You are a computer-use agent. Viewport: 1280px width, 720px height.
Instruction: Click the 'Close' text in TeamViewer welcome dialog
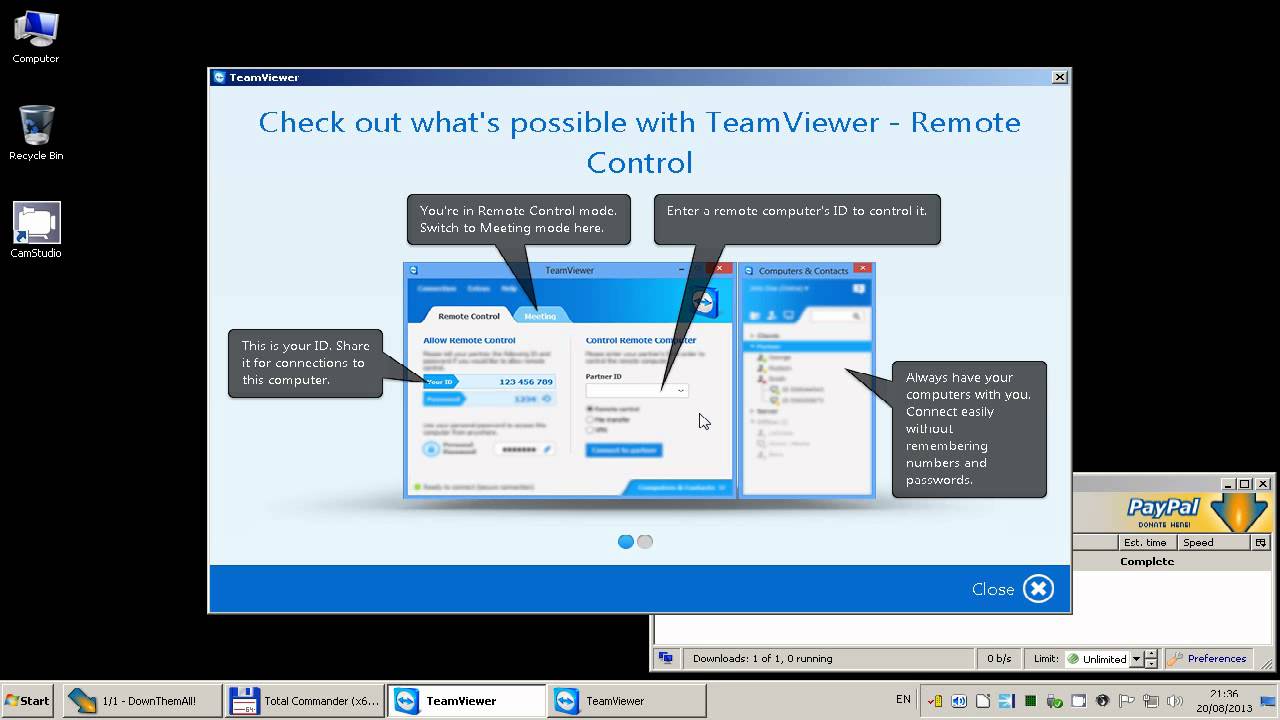click(993, 590)
